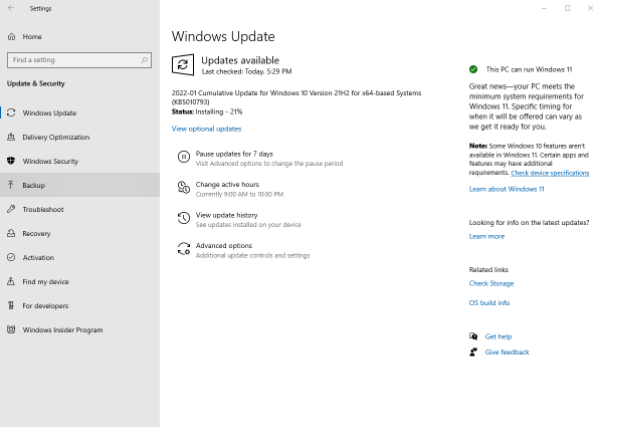Screen dimensions: 620x427
Task: Click the Windows Insider Program icon
Action: pos(11,330)
